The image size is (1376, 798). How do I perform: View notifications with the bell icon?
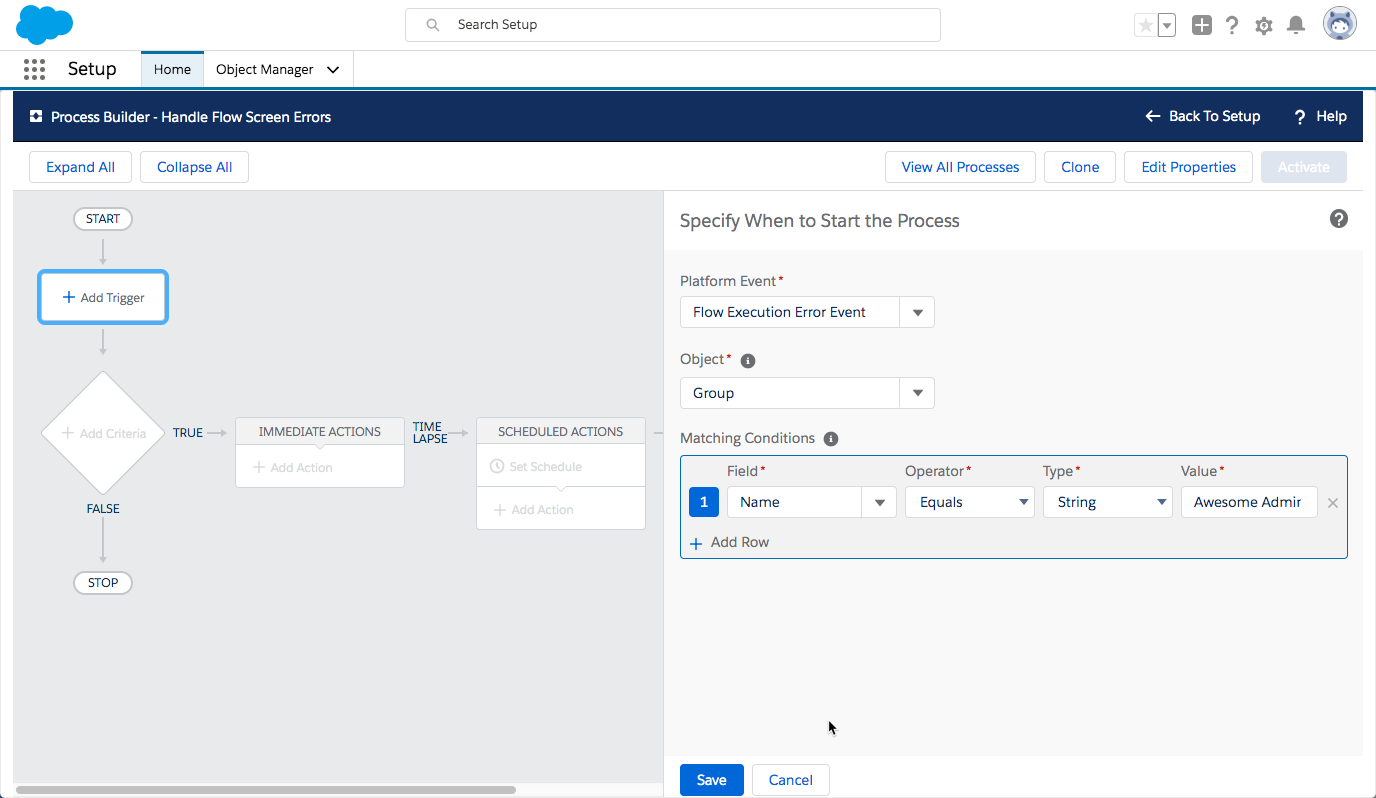(x=1295, y=24)
